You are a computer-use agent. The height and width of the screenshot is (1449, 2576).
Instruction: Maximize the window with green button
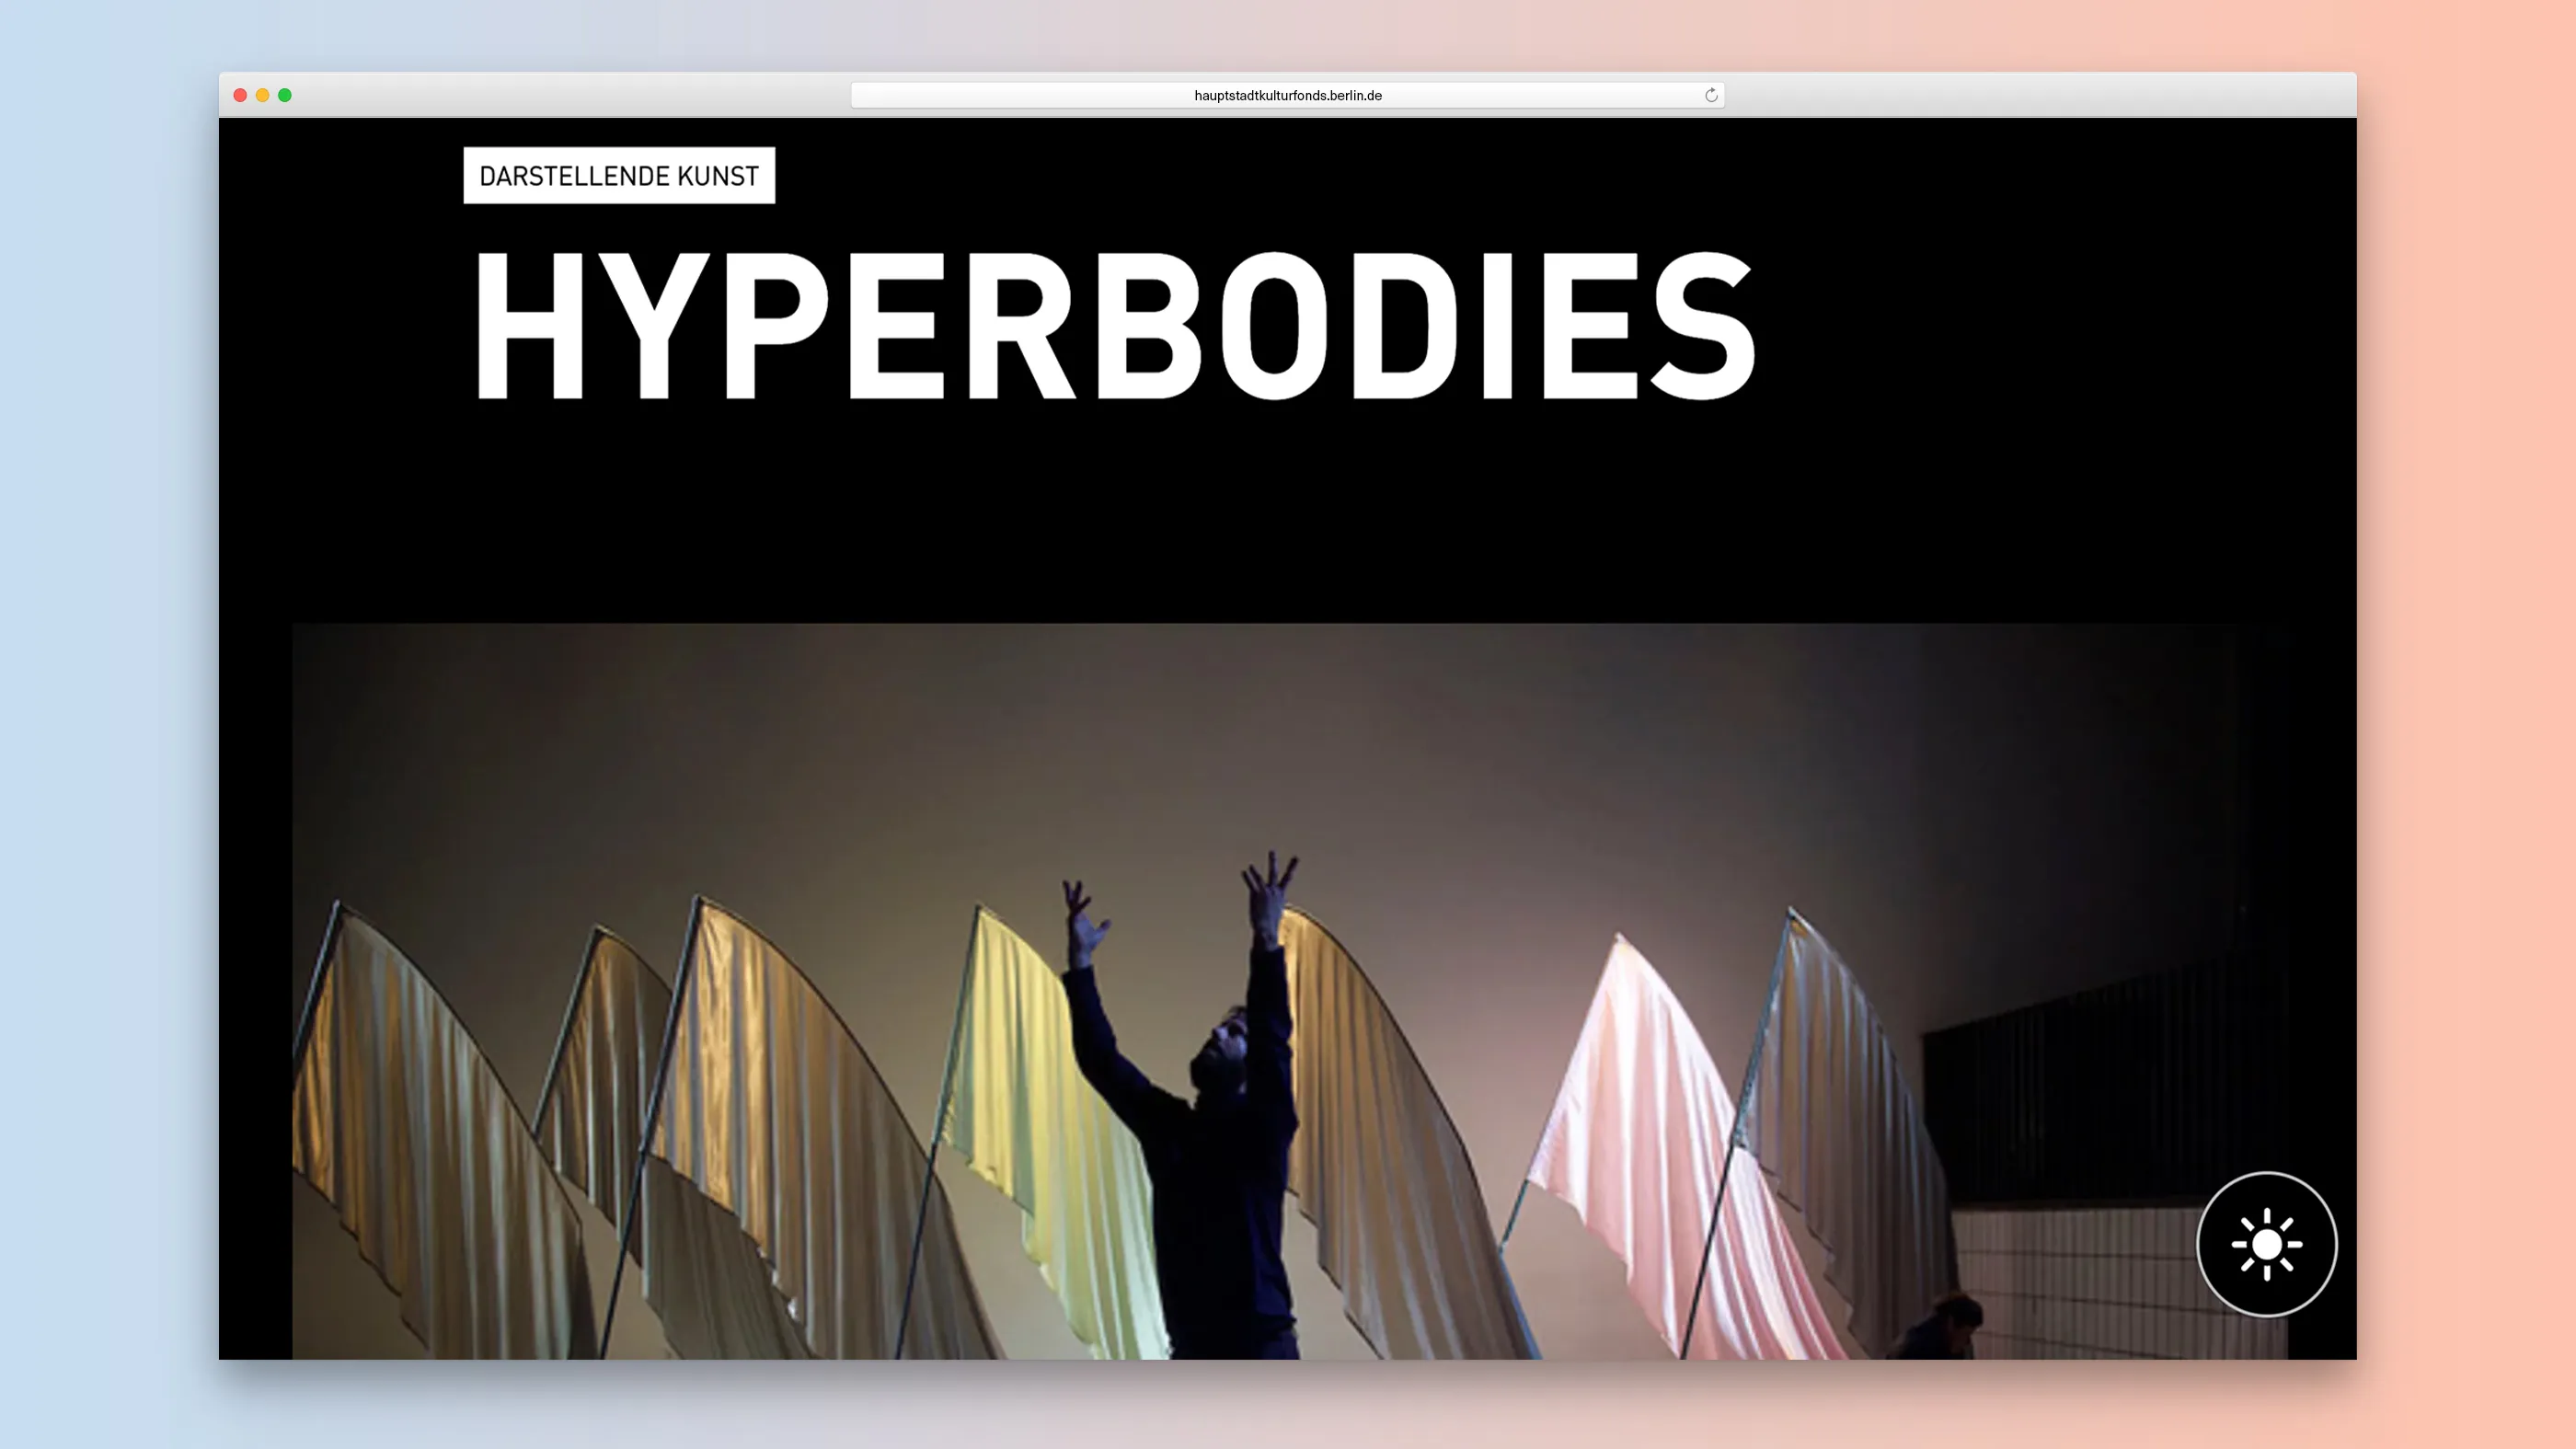(x=285, y=95)
